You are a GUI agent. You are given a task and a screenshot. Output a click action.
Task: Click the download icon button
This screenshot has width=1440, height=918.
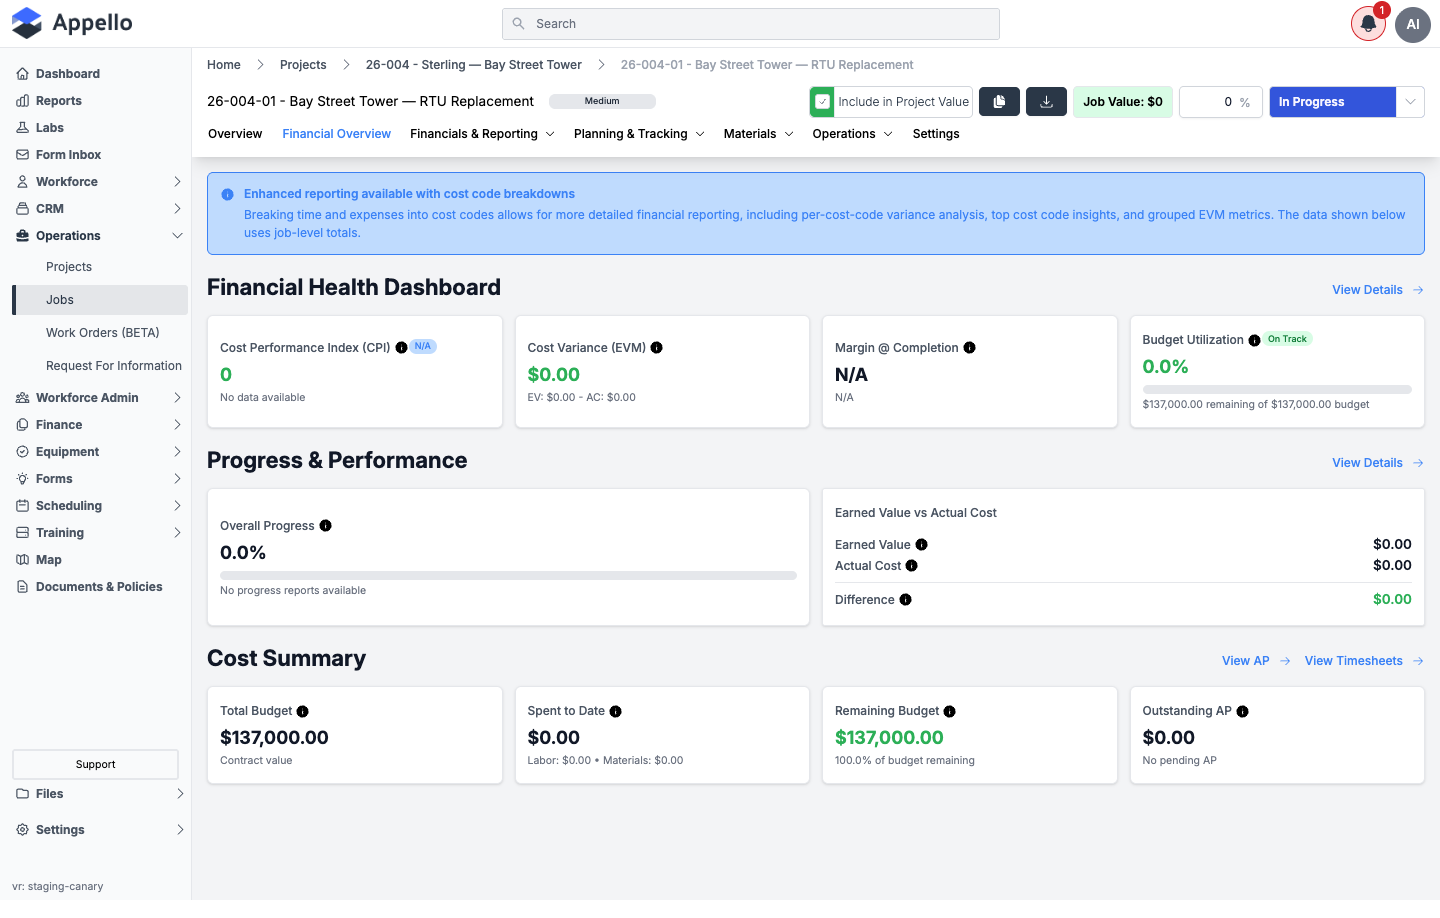pyautogui.click(x=1046, y=102)
